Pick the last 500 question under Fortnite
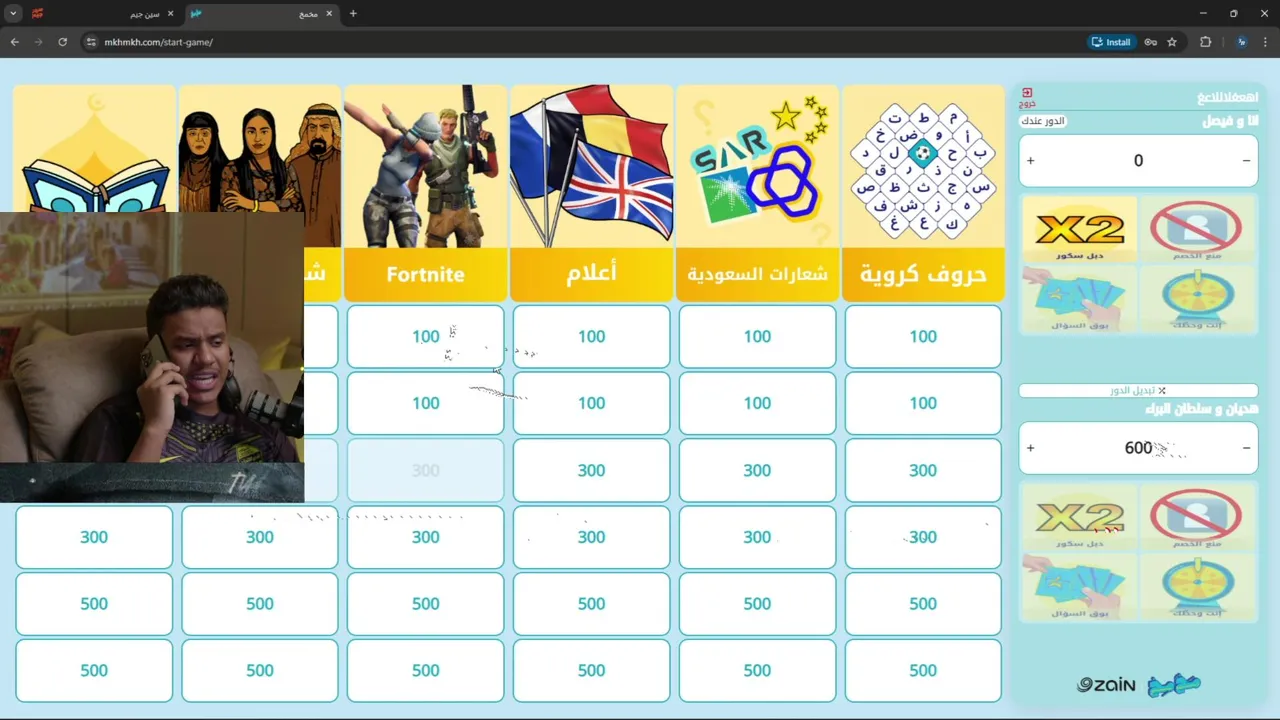The width and height of the screenshot is (1280, 720). point(425,670)
